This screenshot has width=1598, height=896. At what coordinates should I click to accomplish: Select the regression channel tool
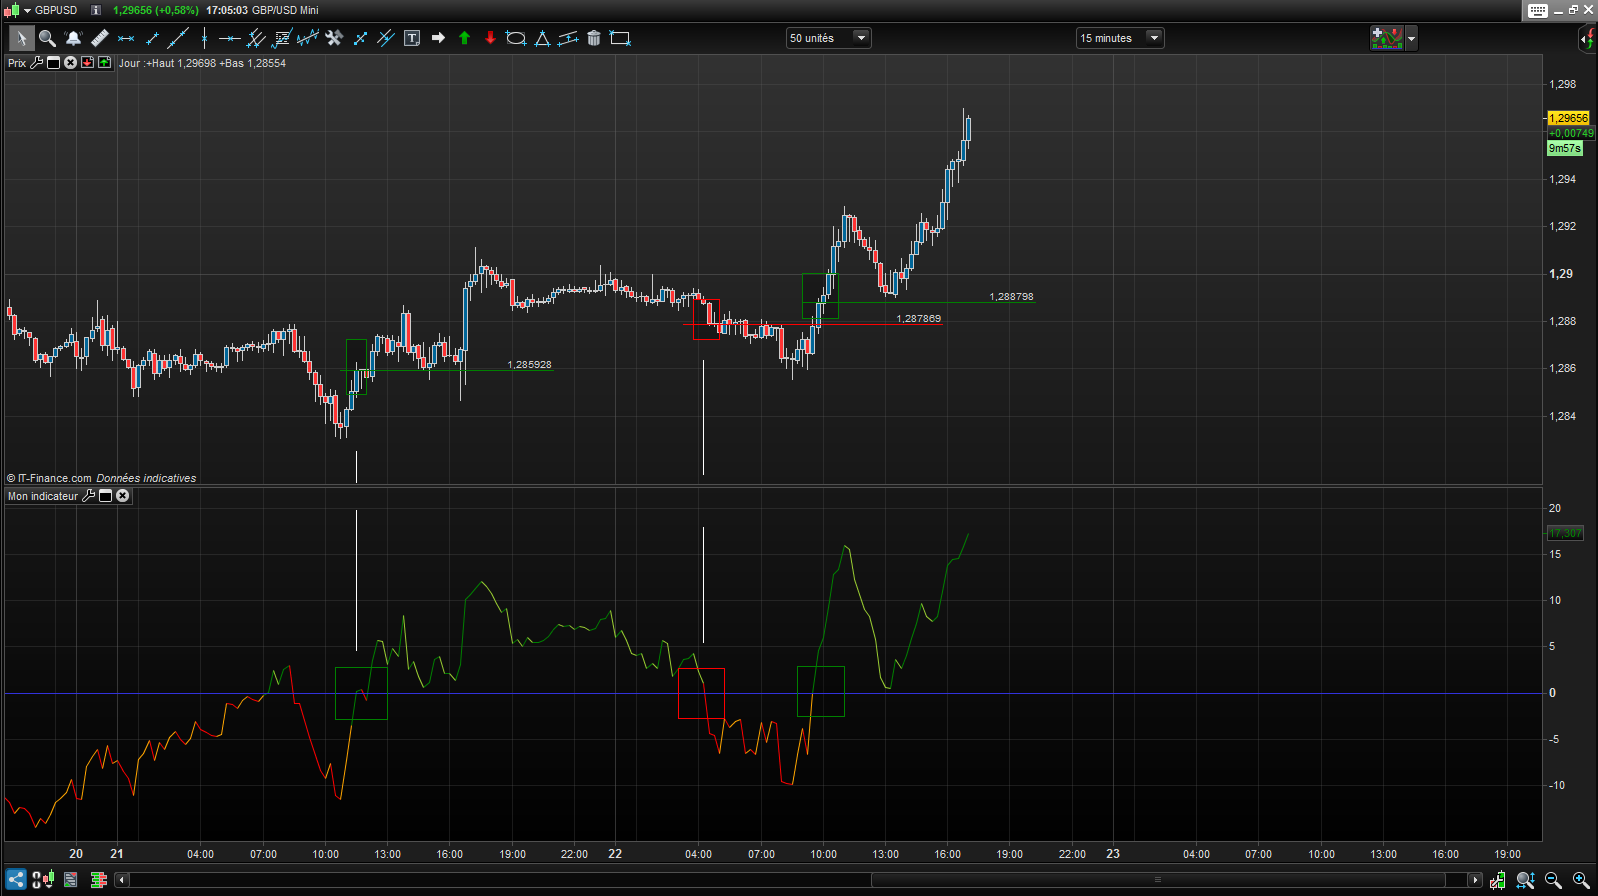click(308, 38)
